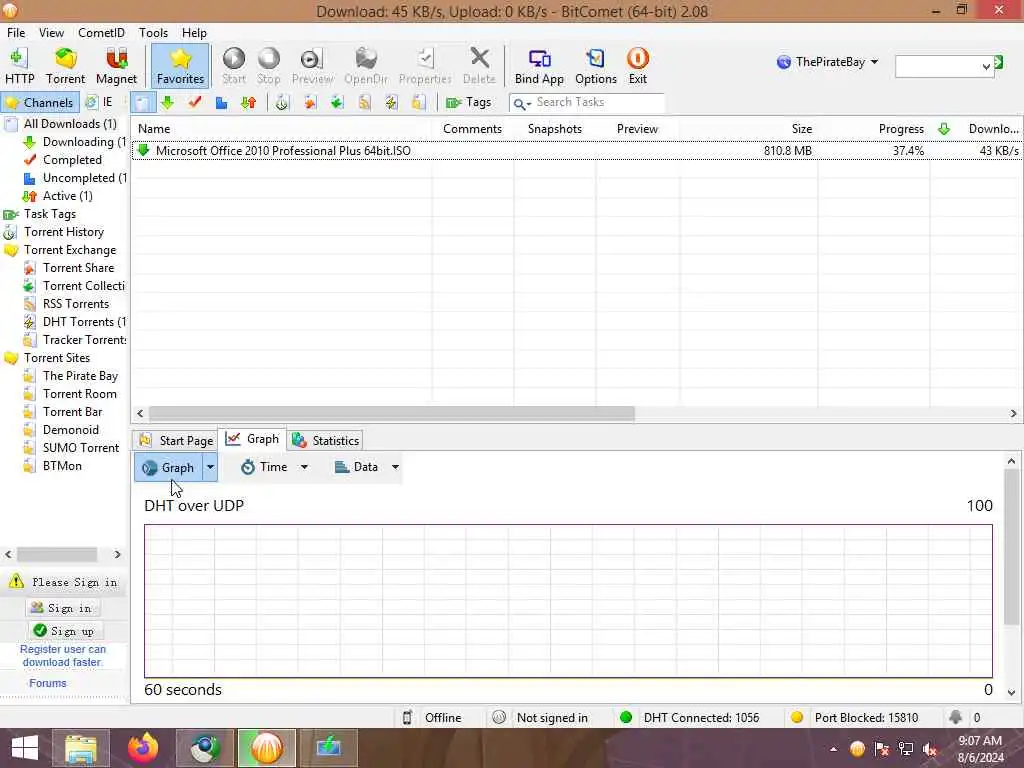1024x768 pixels.
Task: Open search tasks magnifier dropdown
Action: pos(521,103)
